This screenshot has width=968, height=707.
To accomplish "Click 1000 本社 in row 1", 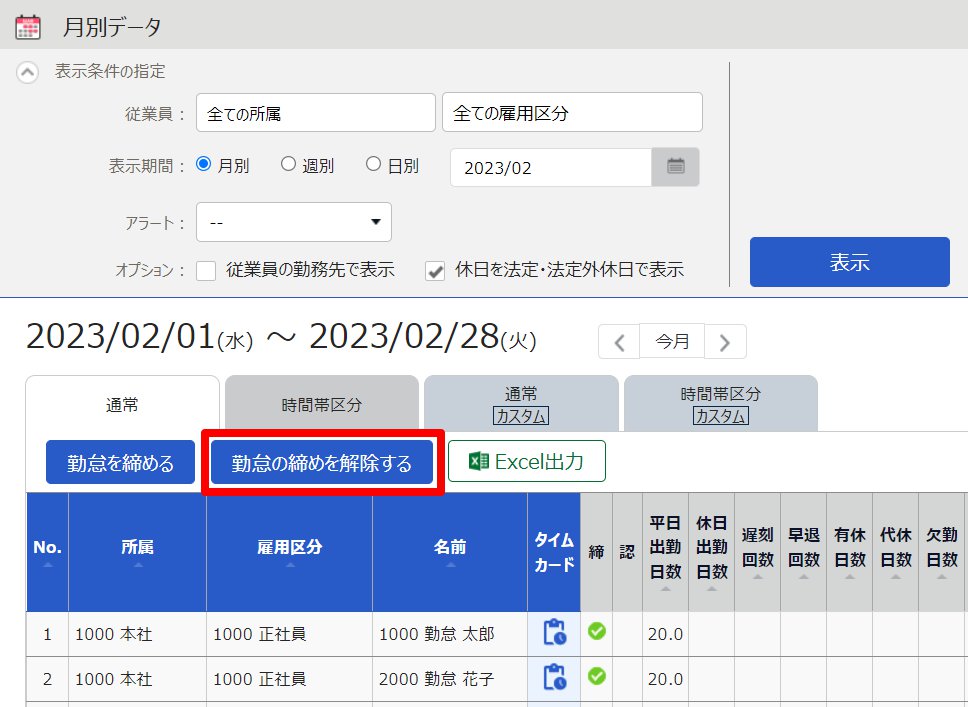I will [x=114, y=634].
